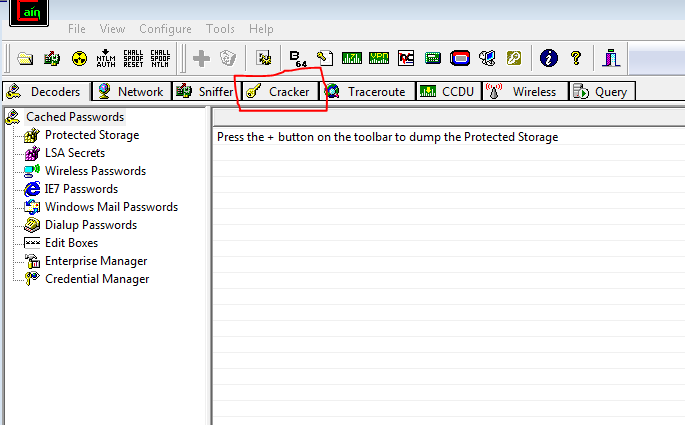Open the File menu
This screenshot has width=685, height=425.
(76, 29)
